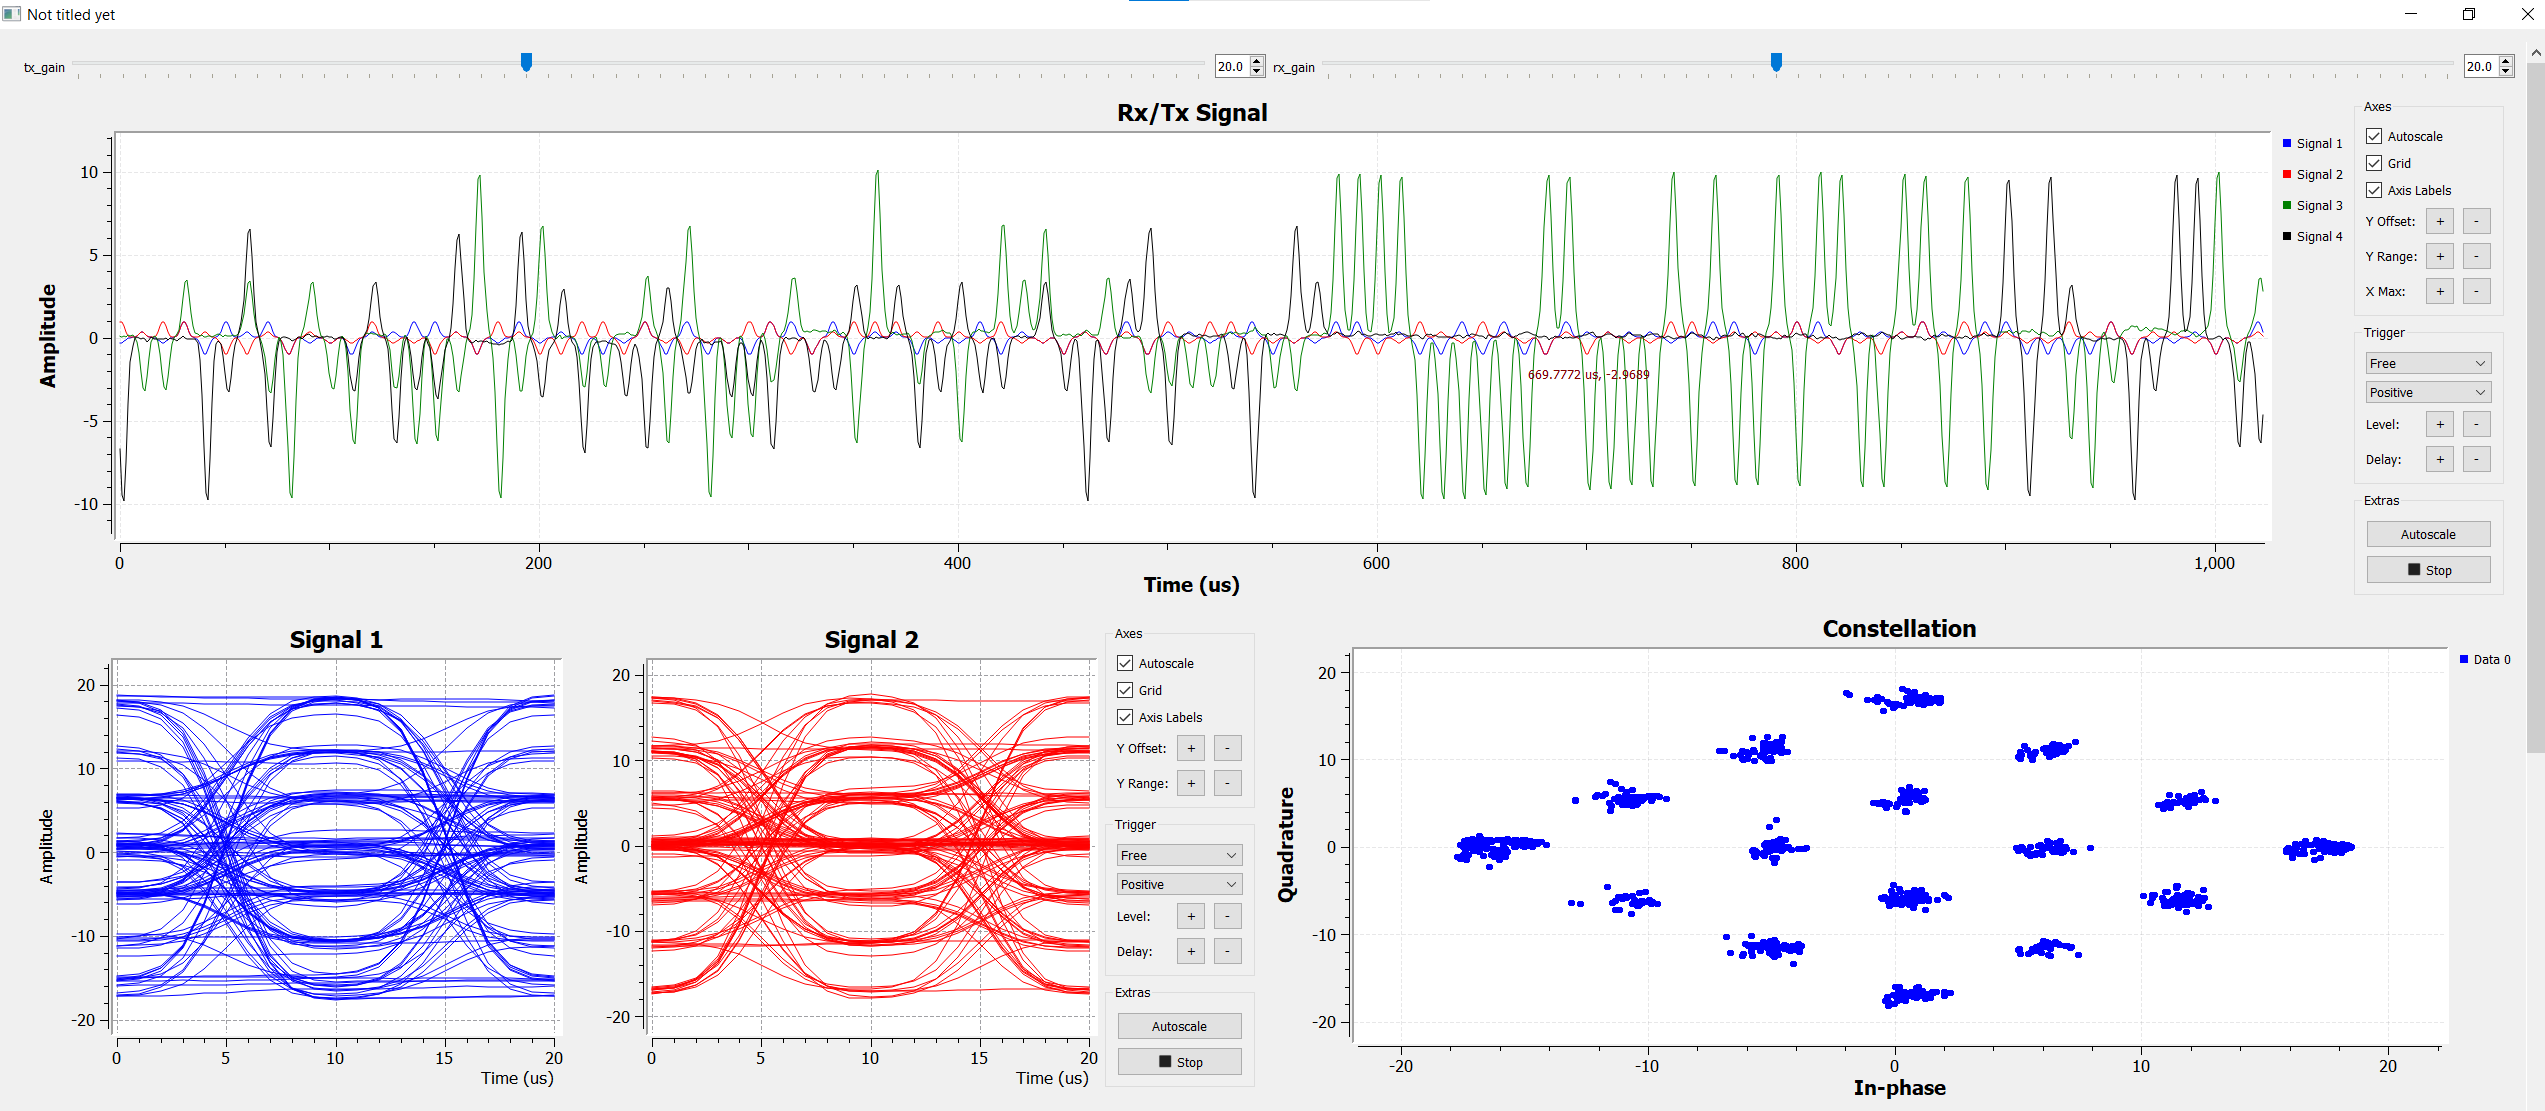Viewport: 2545px width, 1111px height.
Task: Step down rx_gain spinbox arrow
Action: pyautogui.click(x=2506, y=72)
